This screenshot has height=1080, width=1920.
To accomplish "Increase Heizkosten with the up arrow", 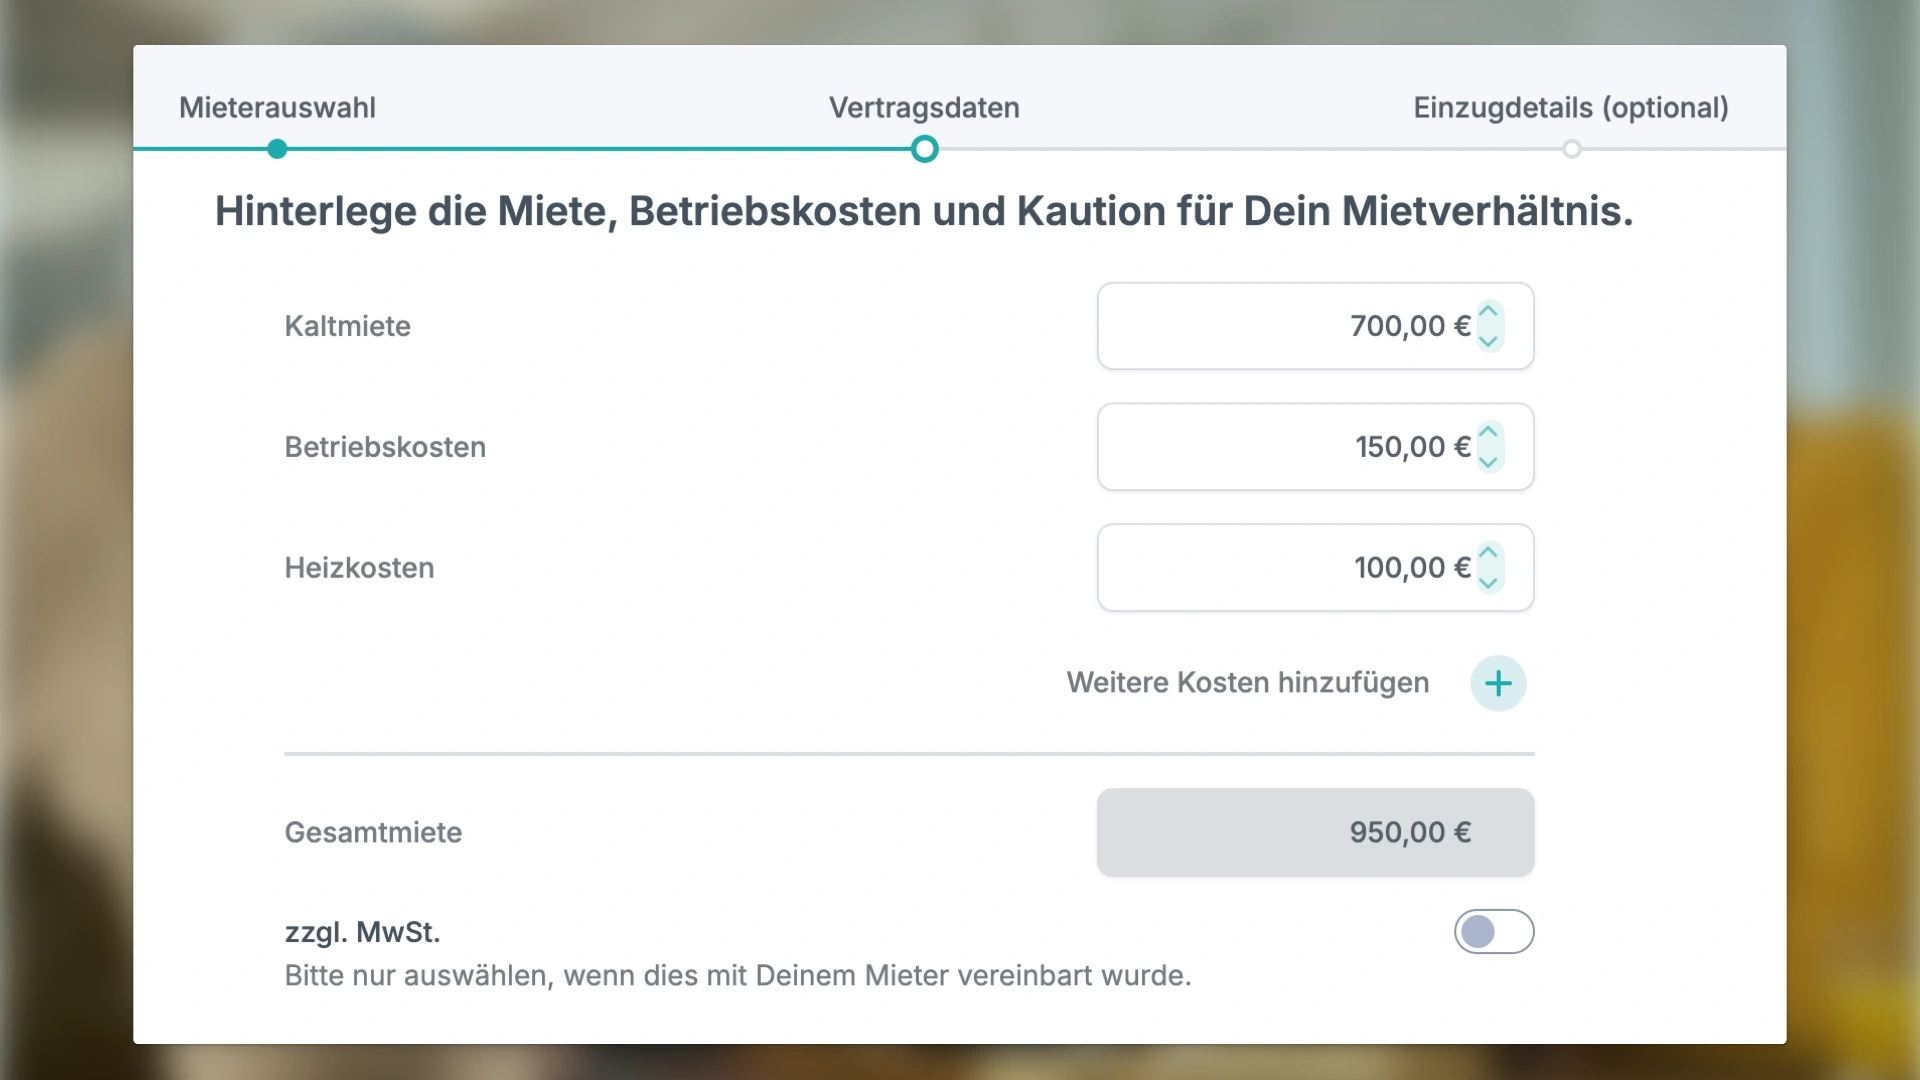I will [1488, 554].
